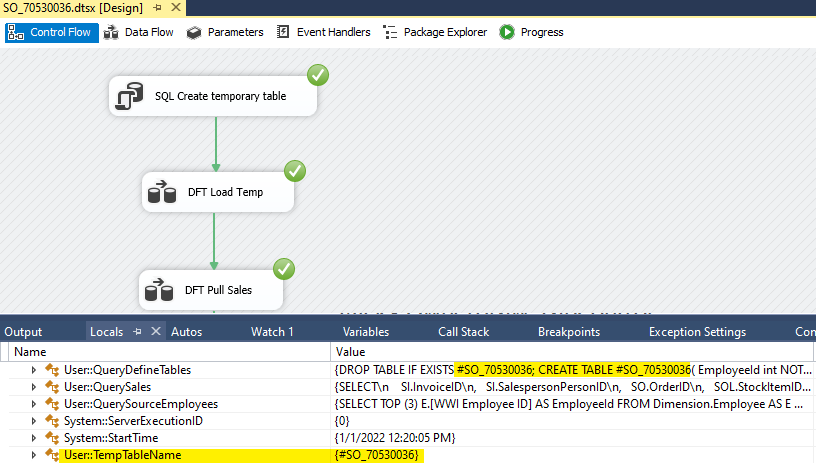This screenshot has height=463, width=816.
Task: Expand the User::QueryDefineTables variable
Action: [34, 370]
